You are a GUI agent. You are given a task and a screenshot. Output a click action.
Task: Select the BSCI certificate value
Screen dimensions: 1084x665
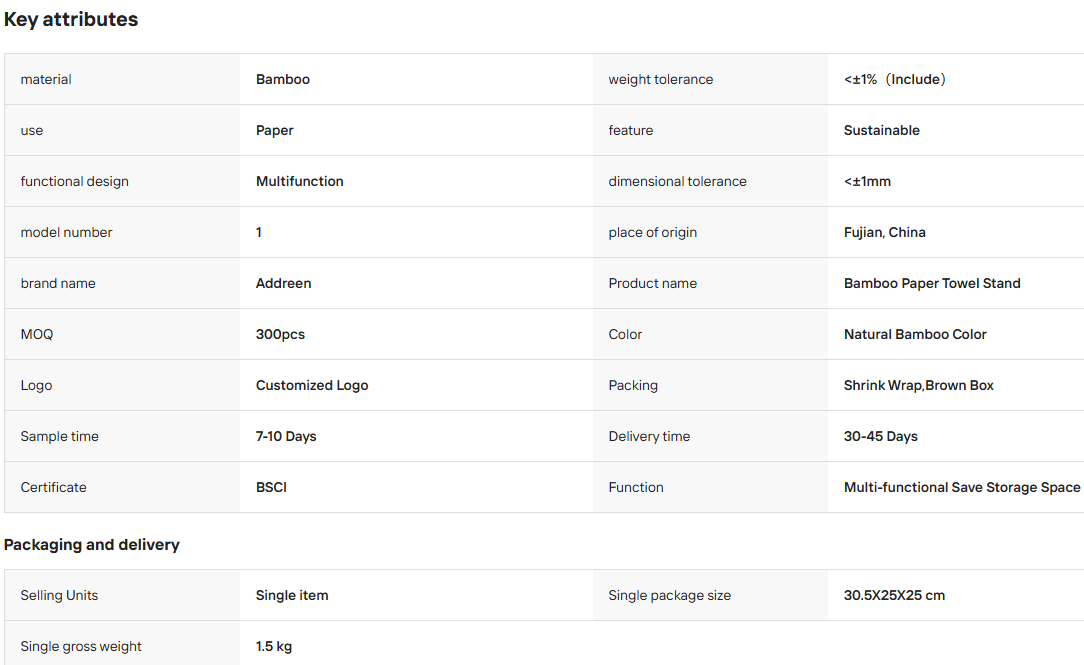click(271, 487)
